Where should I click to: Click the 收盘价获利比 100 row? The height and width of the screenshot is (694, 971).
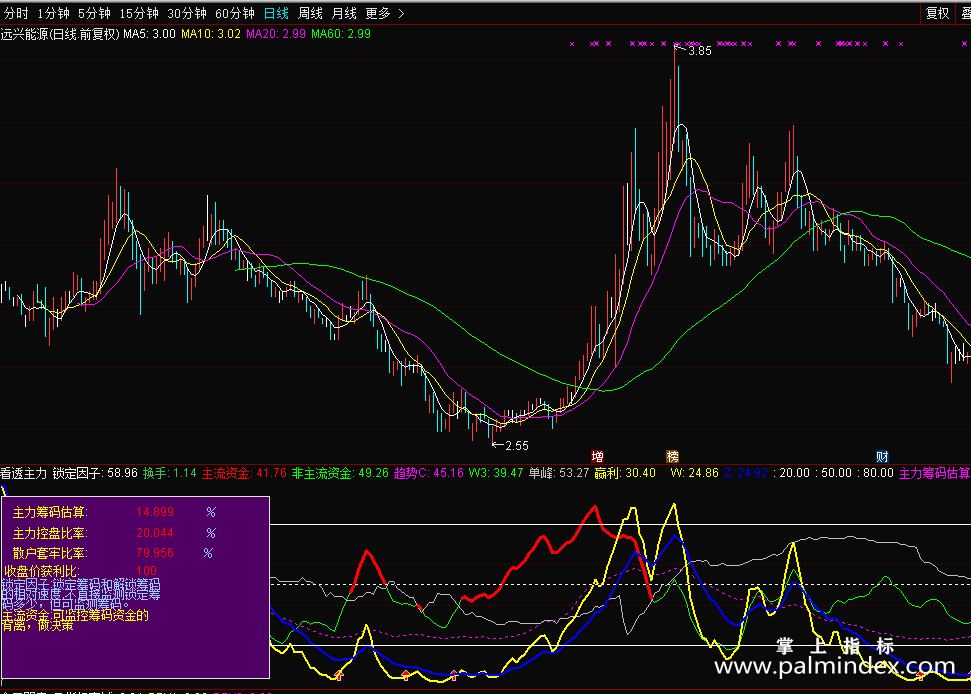81,571
